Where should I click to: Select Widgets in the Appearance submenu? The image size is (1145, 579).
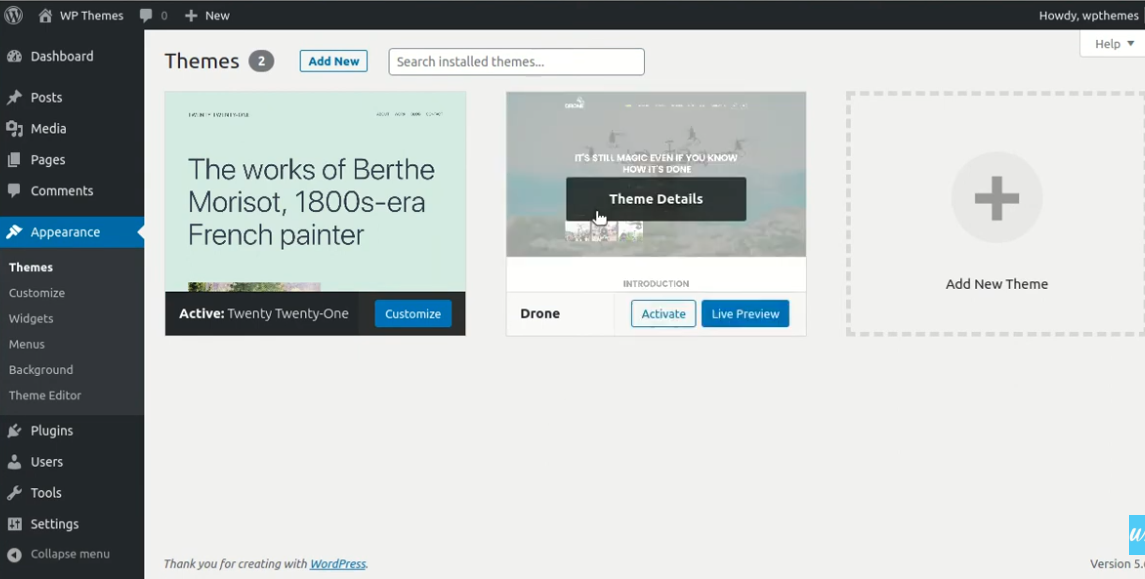coord(31,318)
